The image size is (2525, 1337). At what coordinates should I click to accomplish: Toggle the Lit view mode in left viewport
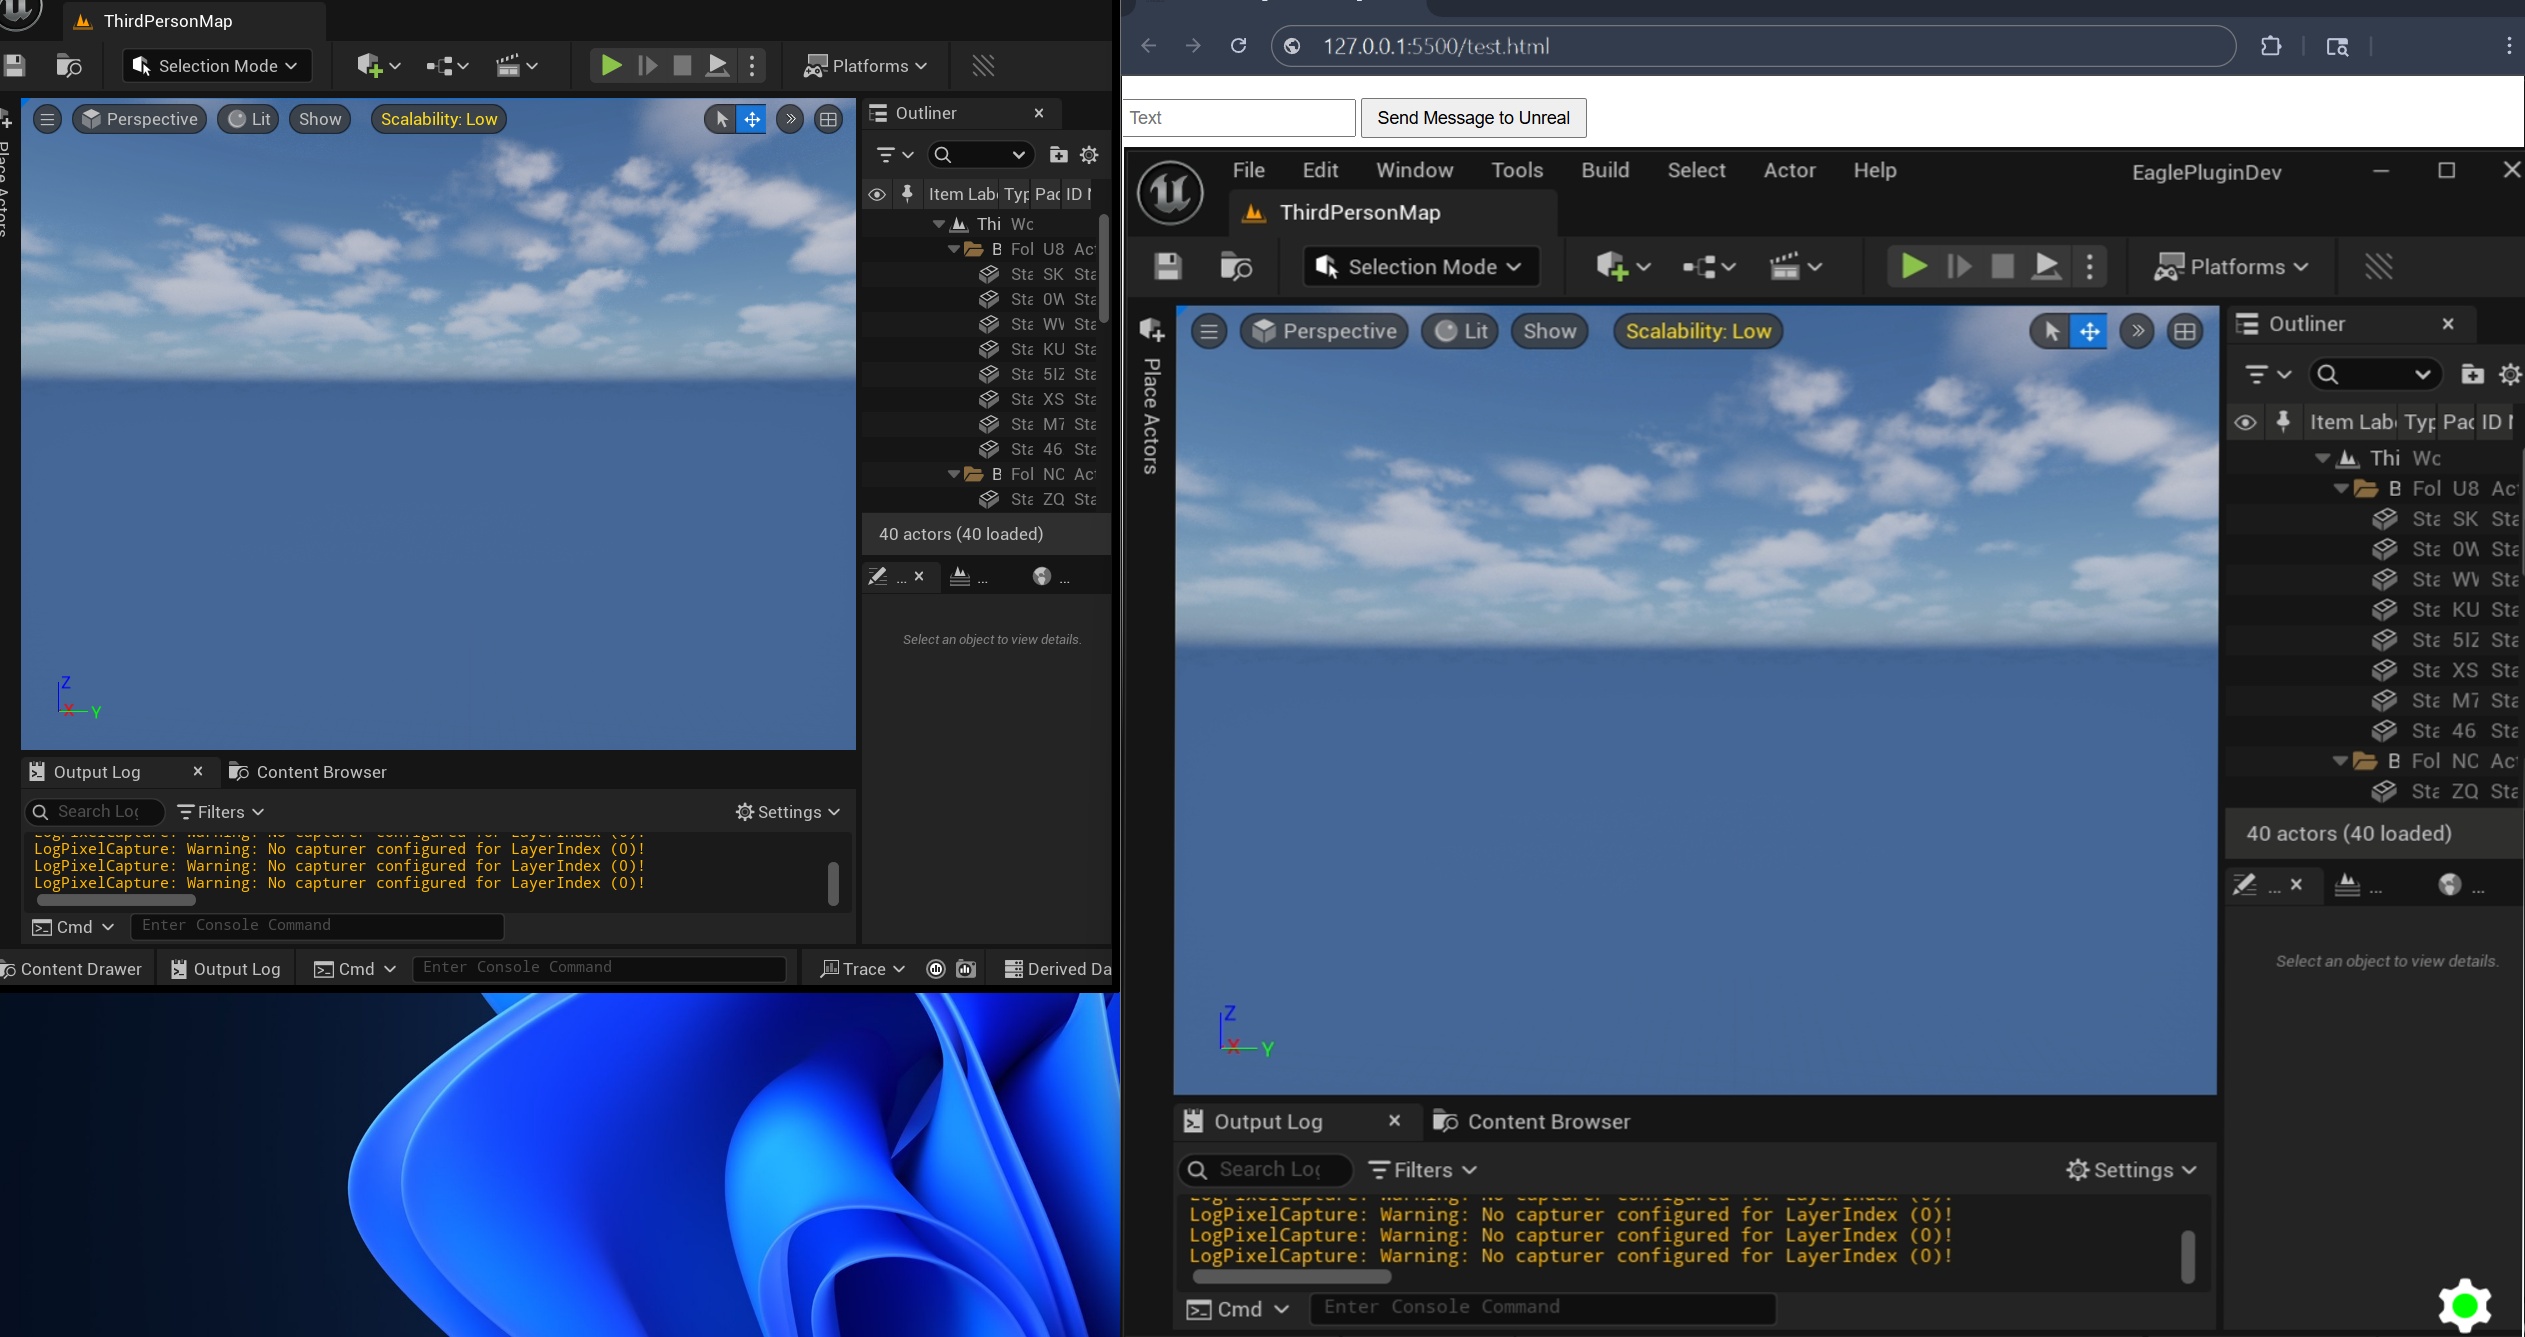point(249,119)
